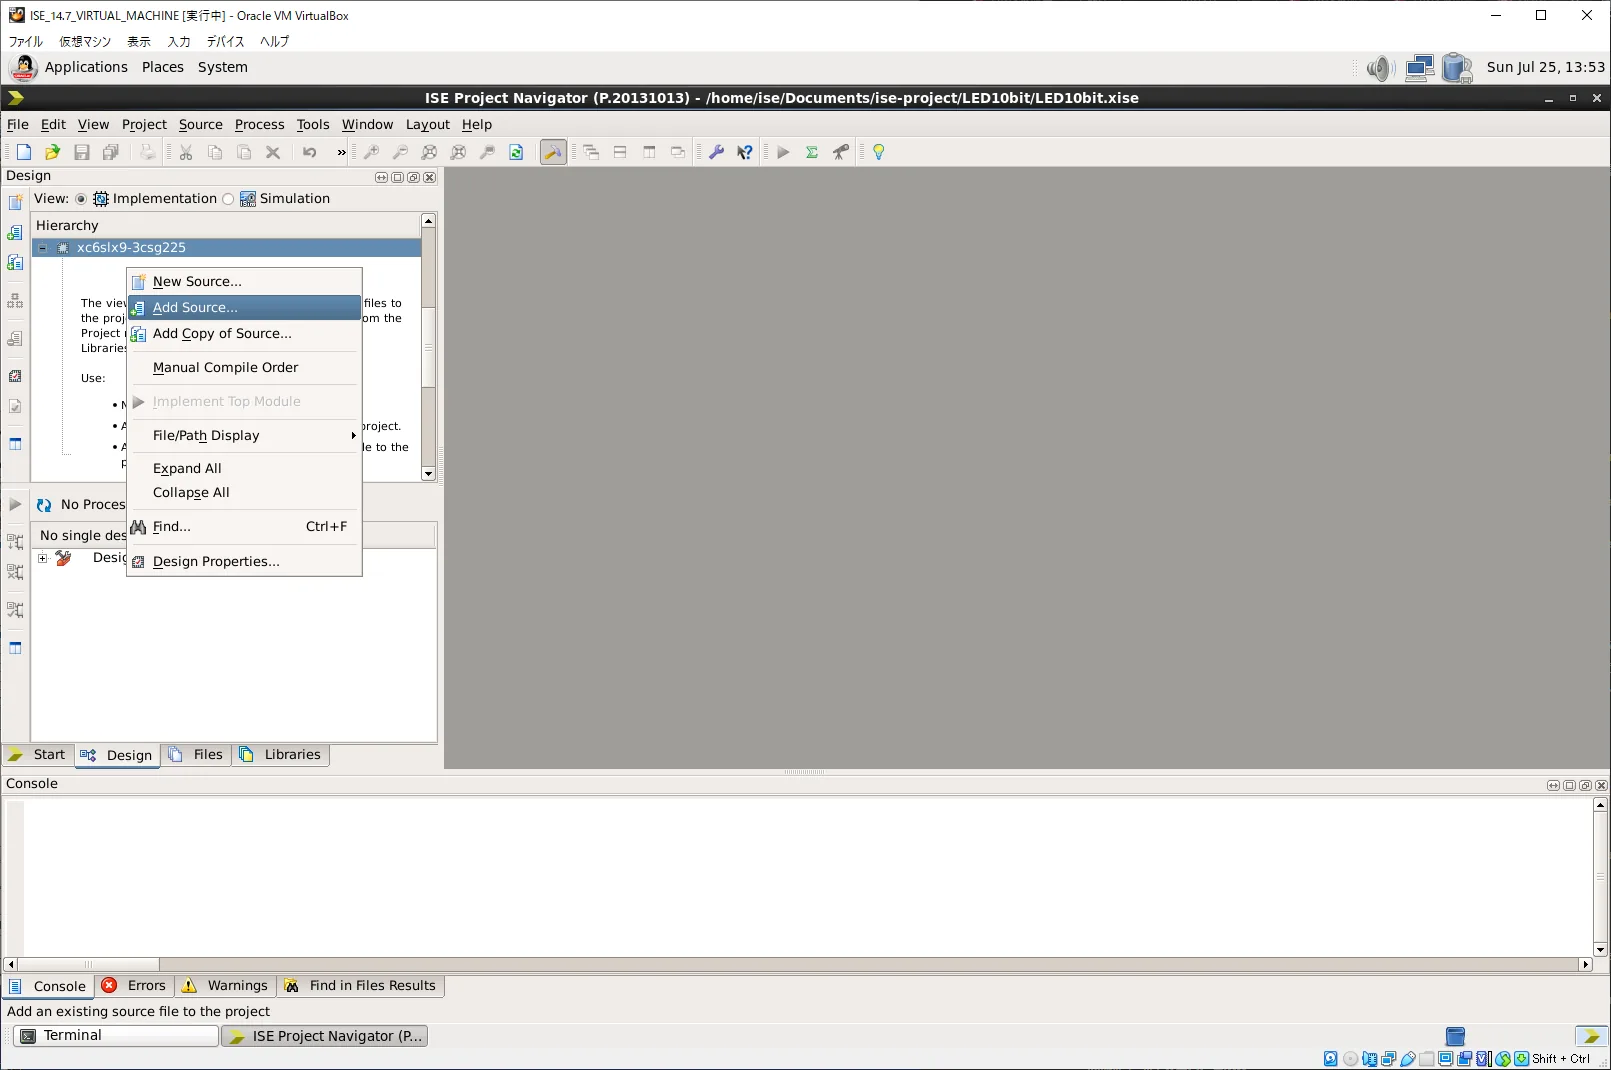This screenshot has height=1070, width=1611.
Task: Switch to the Libraries tab
Action: point(281,755)
